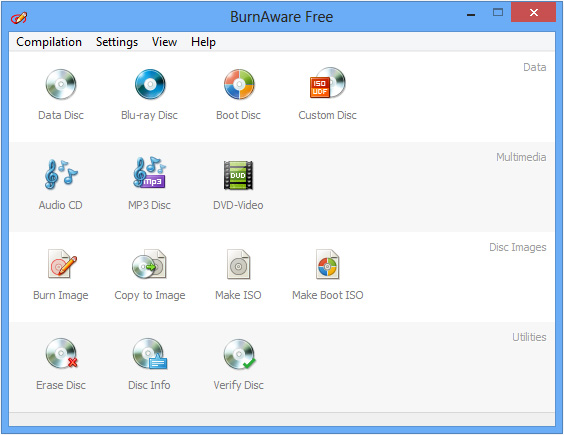Click the BurnAware app icon in title bar
This screenshot has height=435, width=564.
[x=19, y=17]
